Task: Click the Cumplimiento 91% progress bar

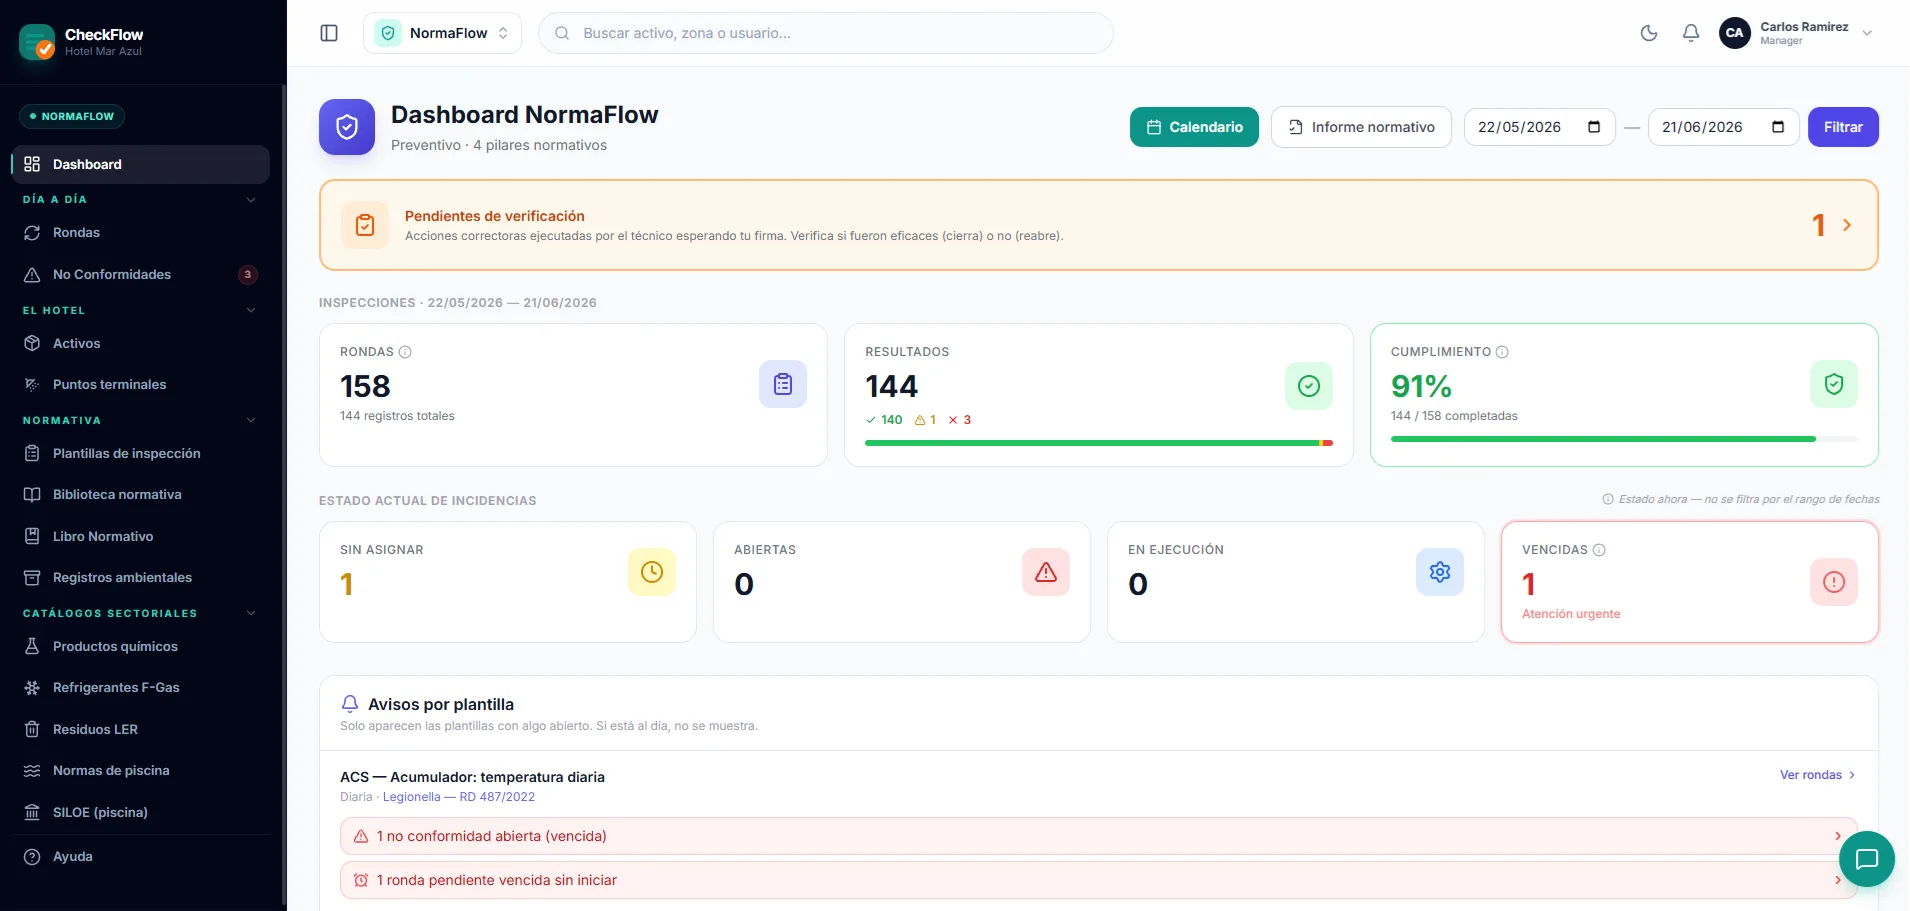Action: pos(1624,439)
